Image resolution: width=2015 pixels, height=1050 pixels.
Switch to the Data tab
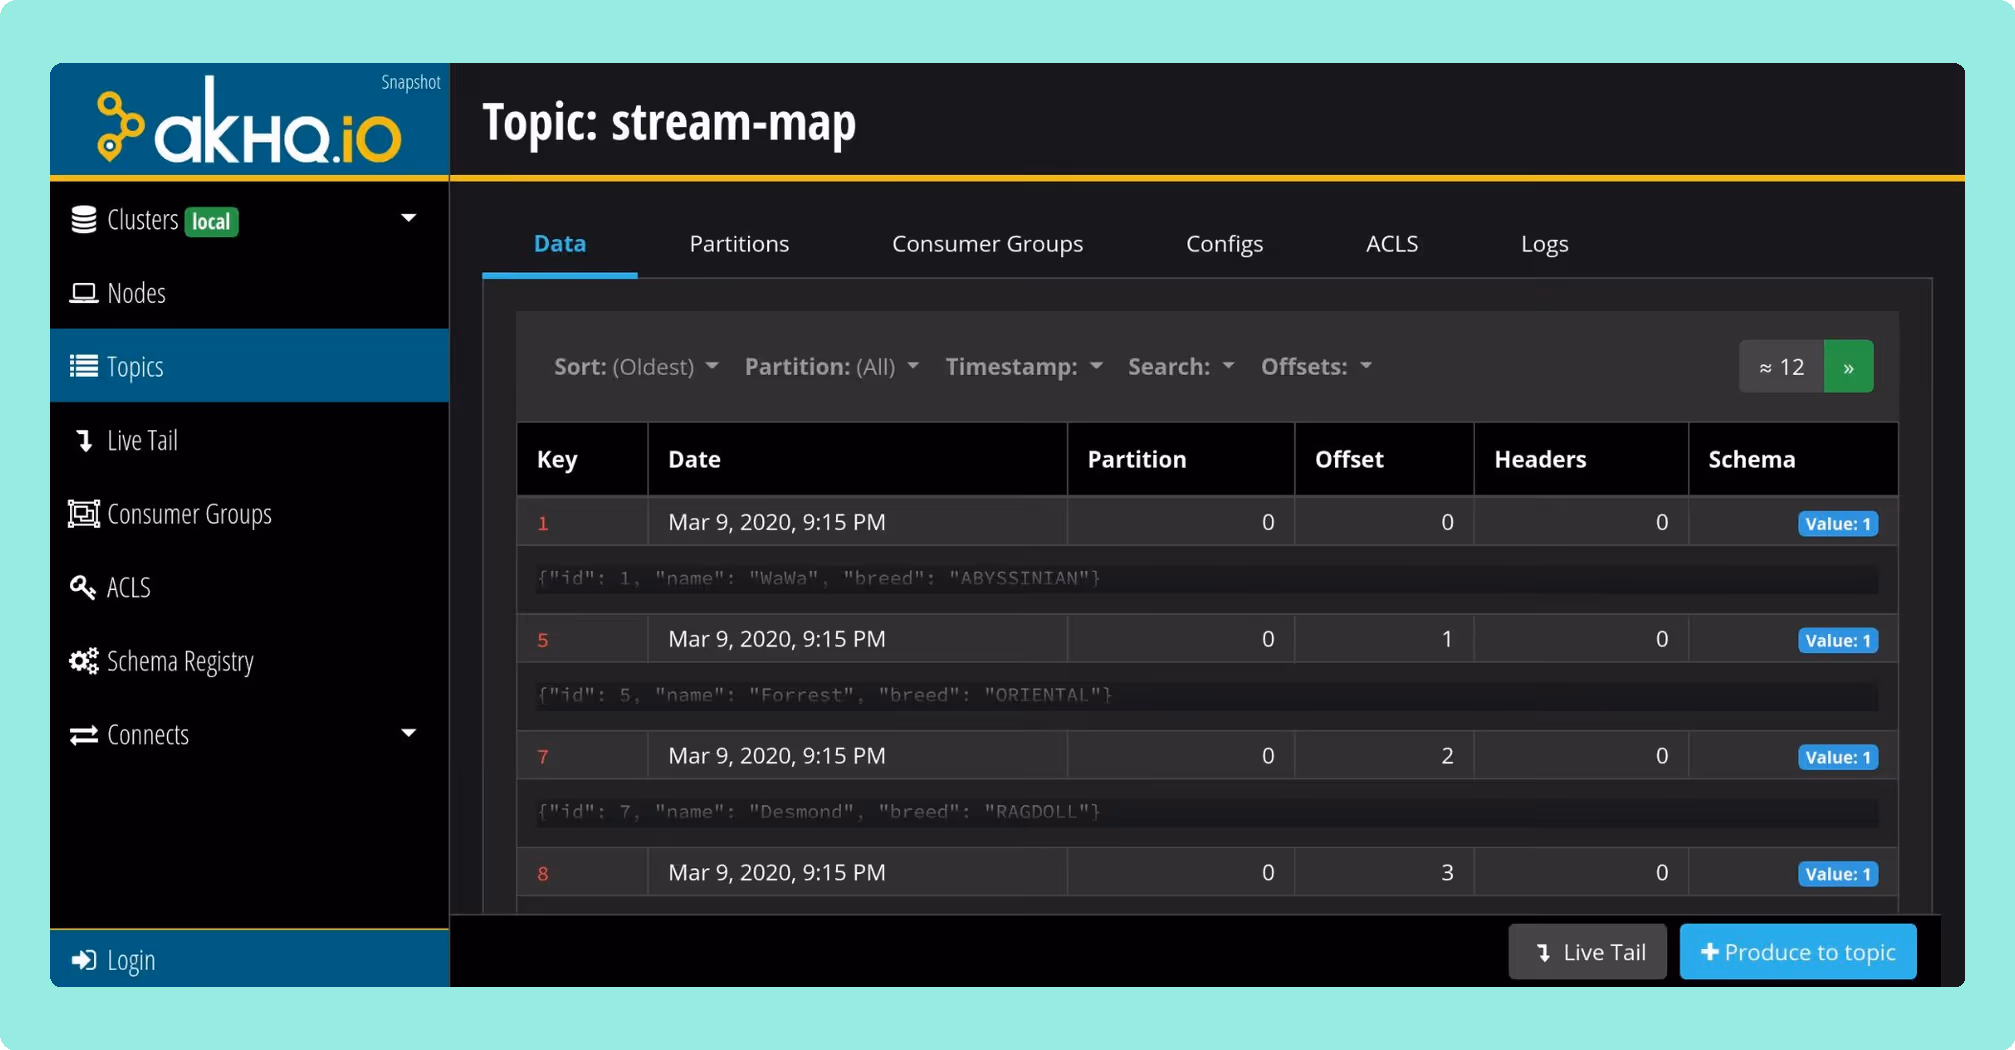click(560, 244)
